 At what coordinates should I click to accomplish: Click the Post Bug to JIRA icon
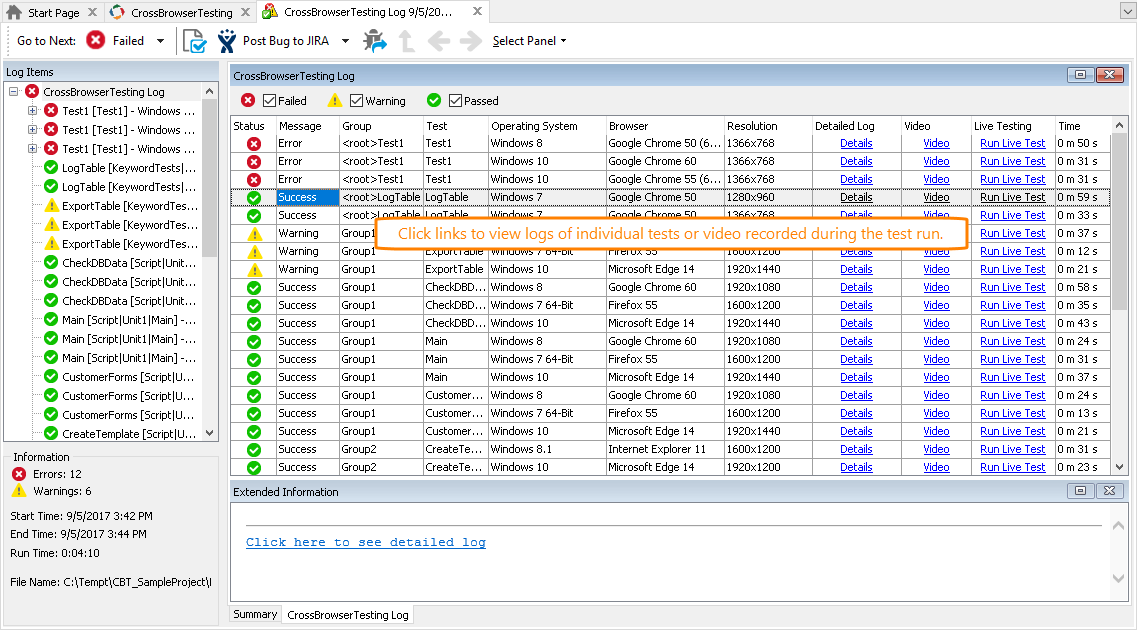[x=227, y=41]
